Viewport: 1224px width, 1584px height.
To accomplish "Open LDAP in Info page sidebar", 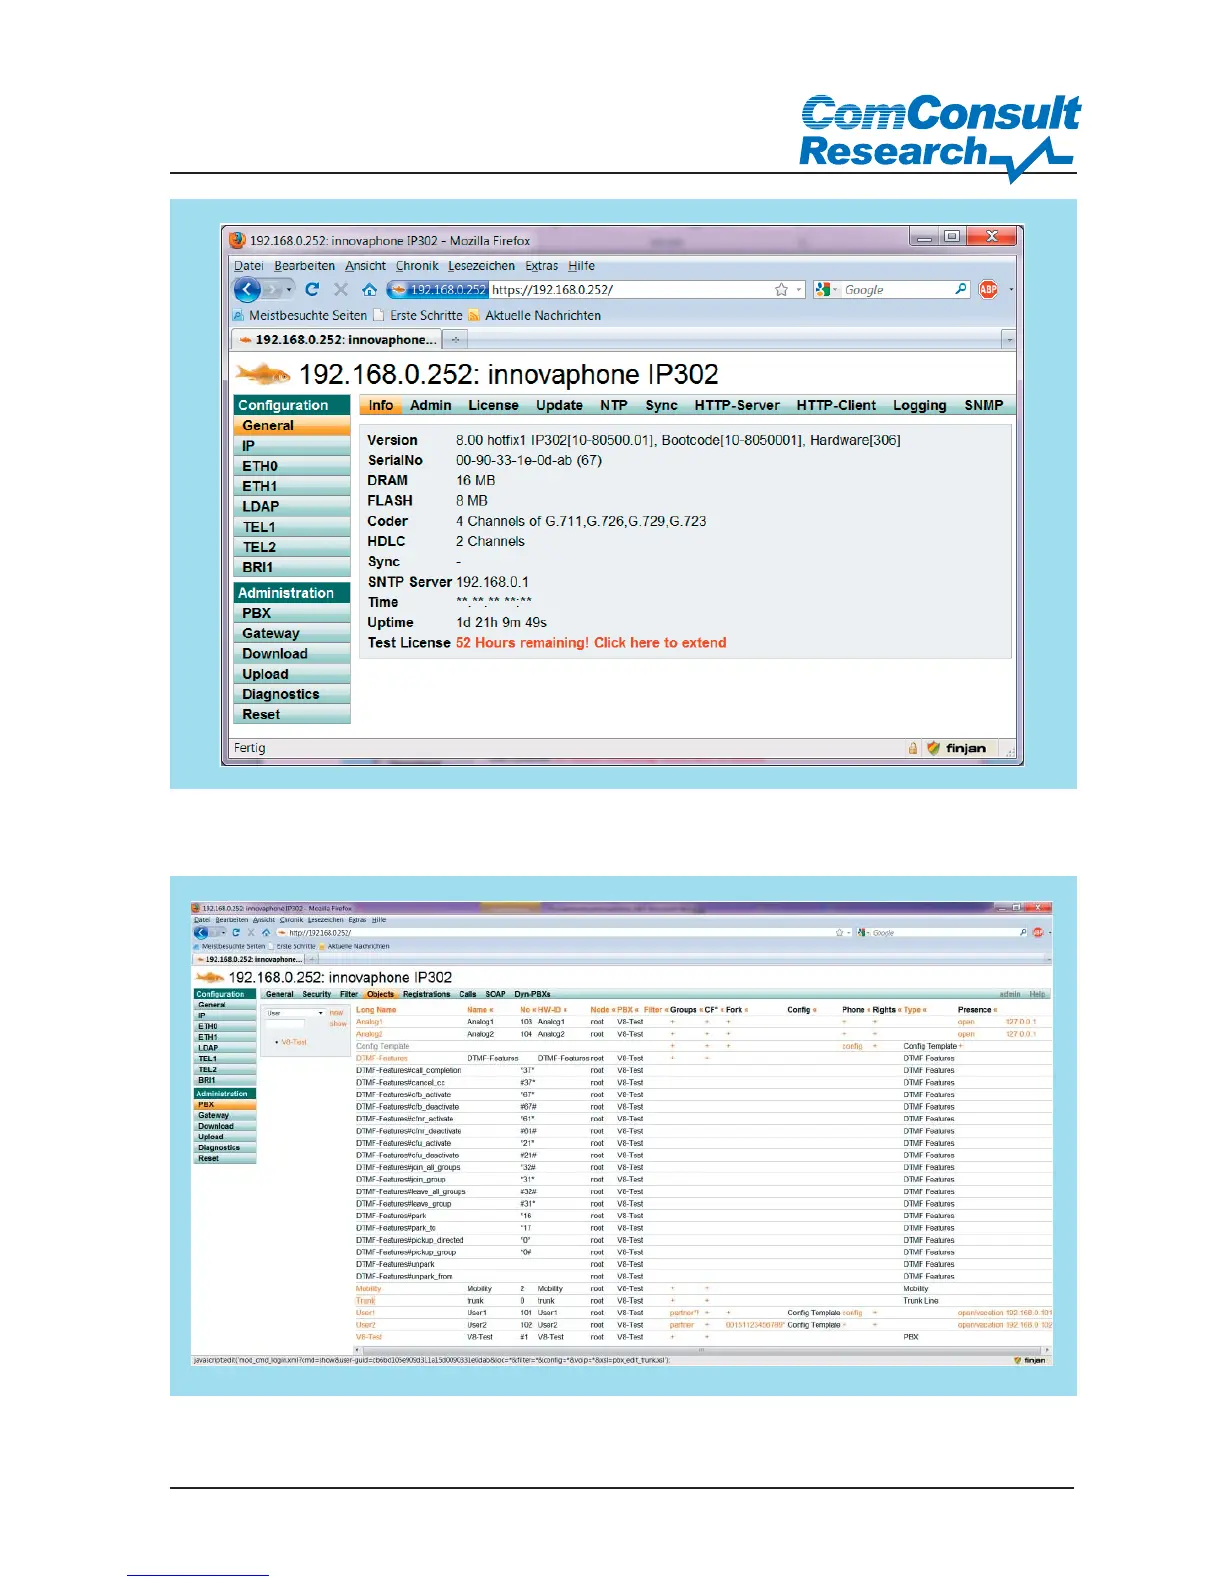I will point(292,506).
